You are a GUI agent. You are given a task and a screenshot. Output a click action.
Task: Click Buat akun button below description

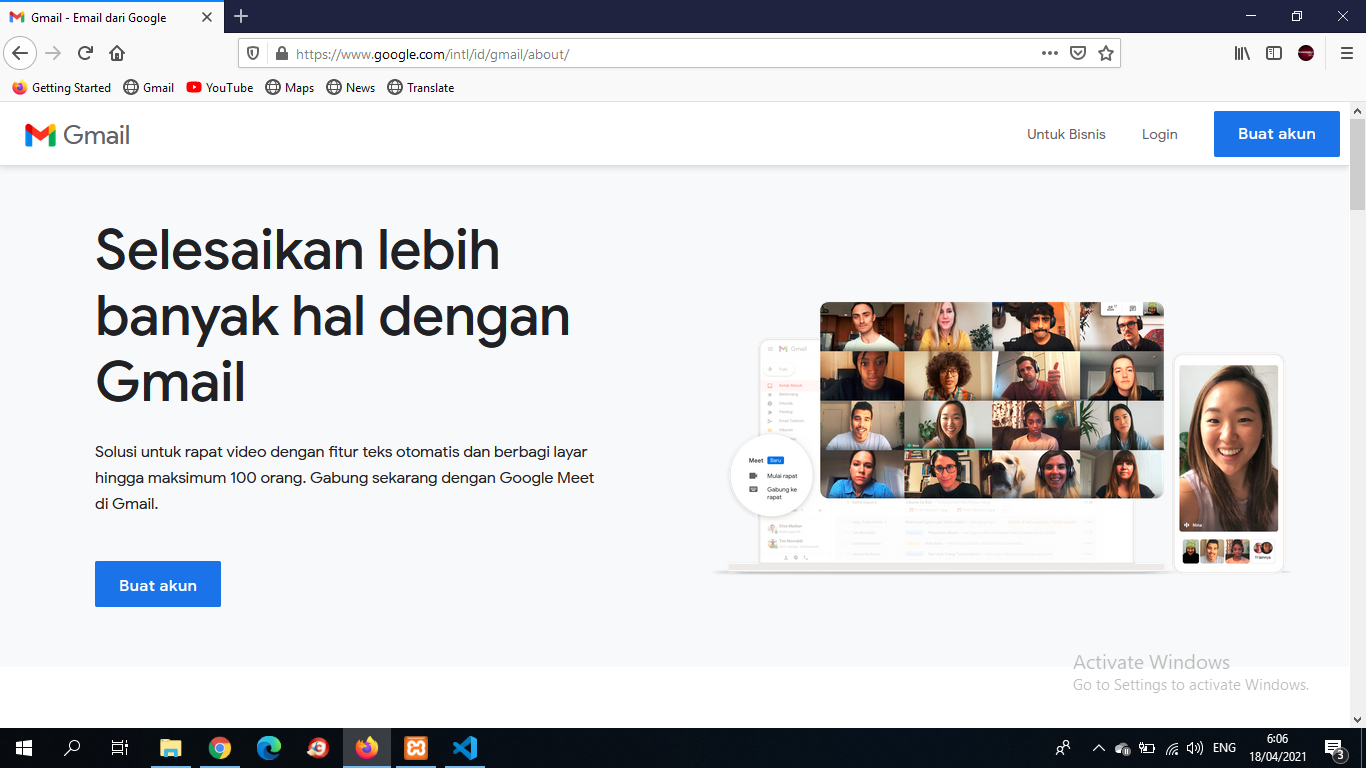point(158,584)
